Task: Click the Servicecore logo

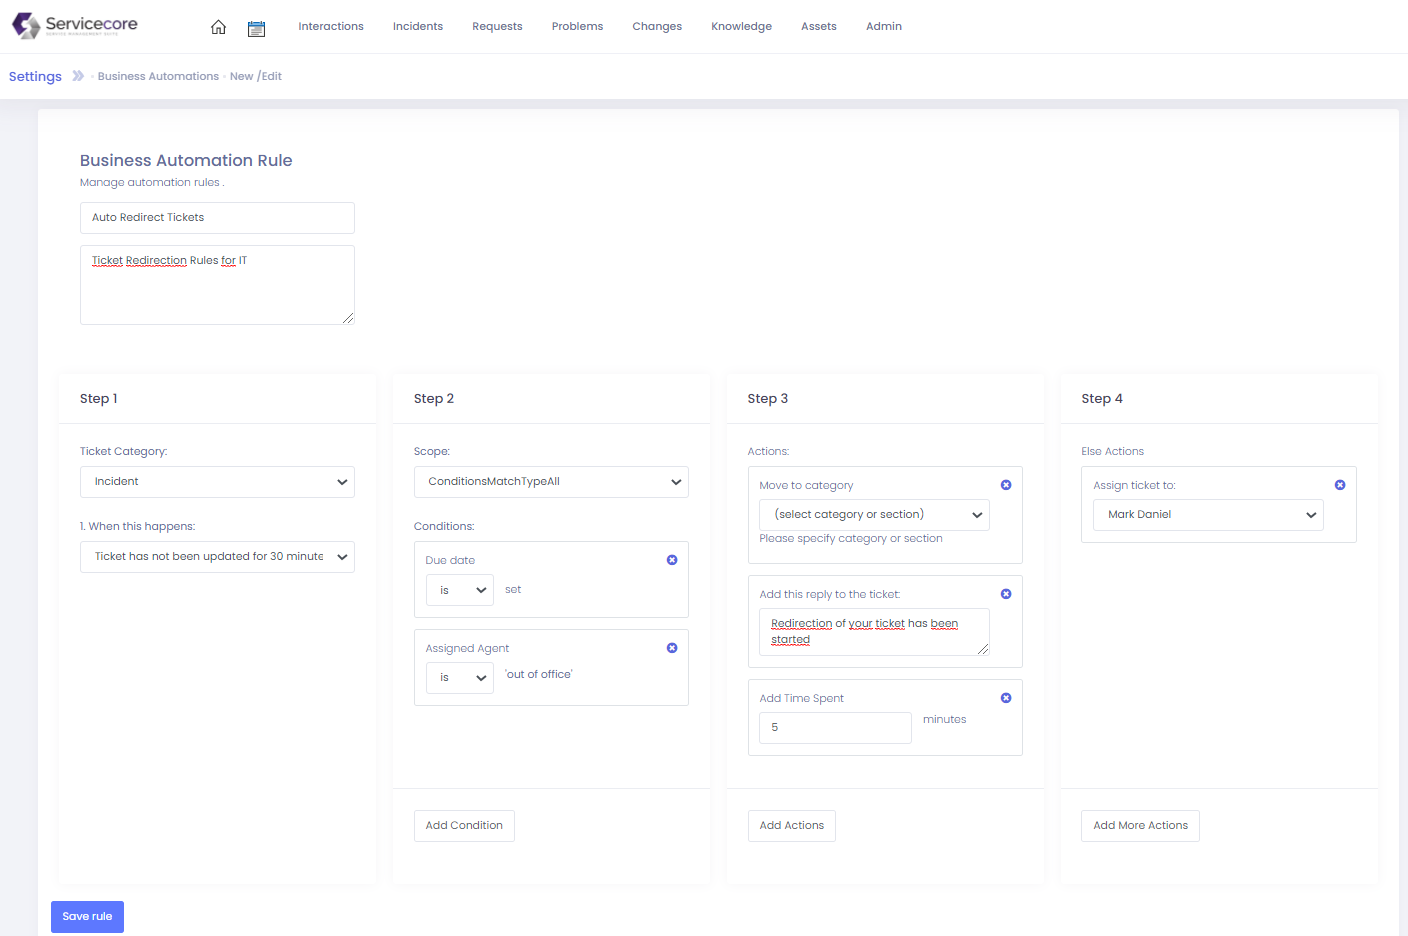Action: [74, 25]
